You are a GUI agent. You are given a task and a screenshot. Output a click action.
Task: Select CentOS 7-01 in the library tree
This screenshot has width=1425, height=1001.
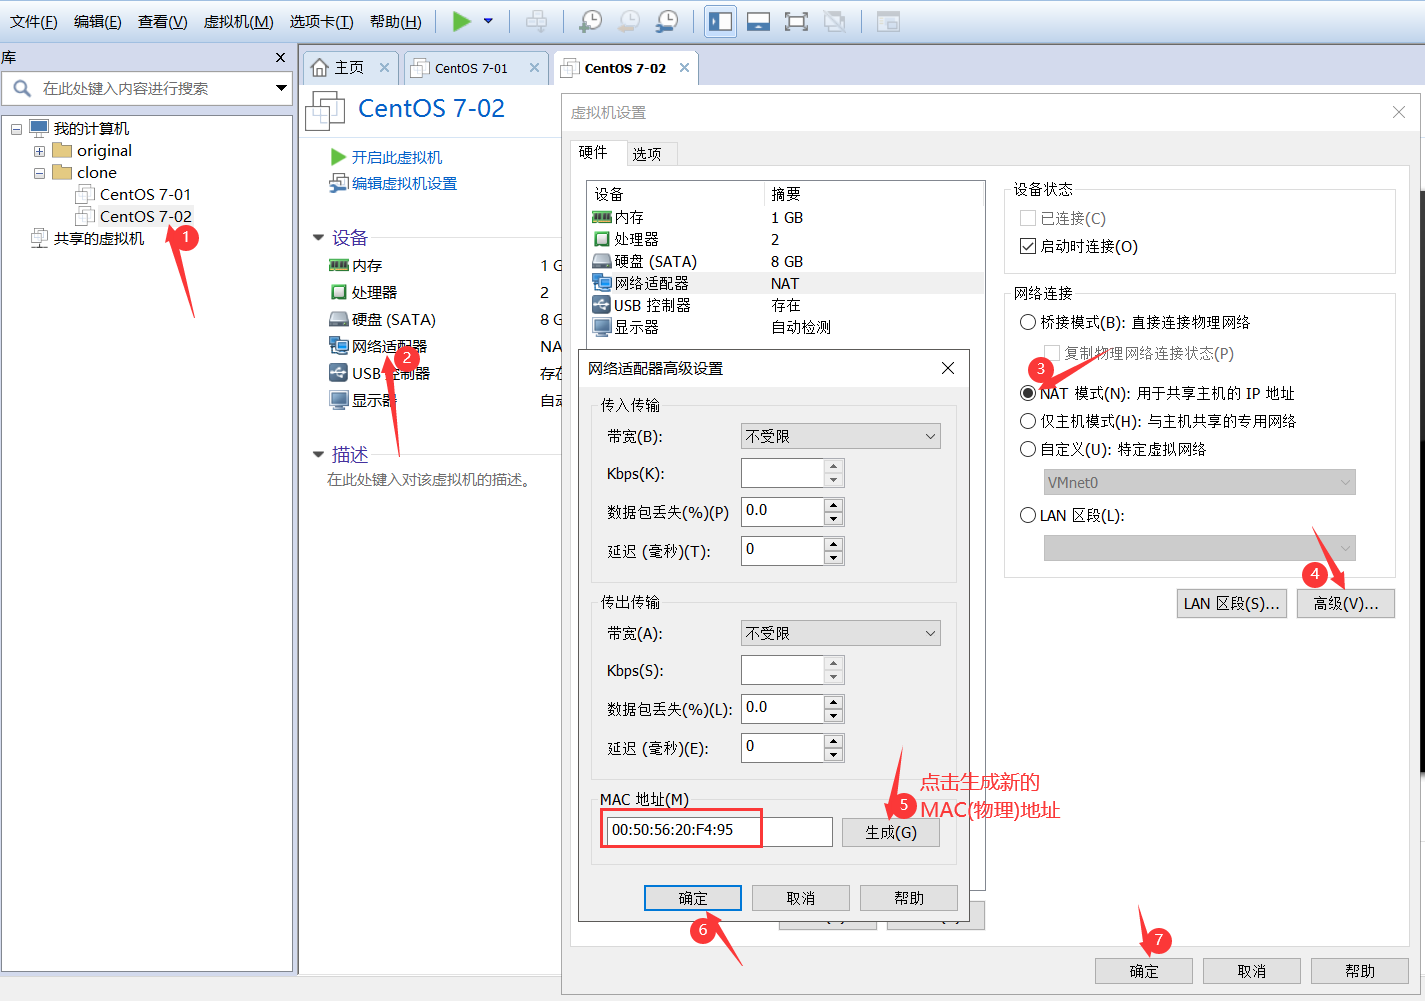tap(145, 194)
